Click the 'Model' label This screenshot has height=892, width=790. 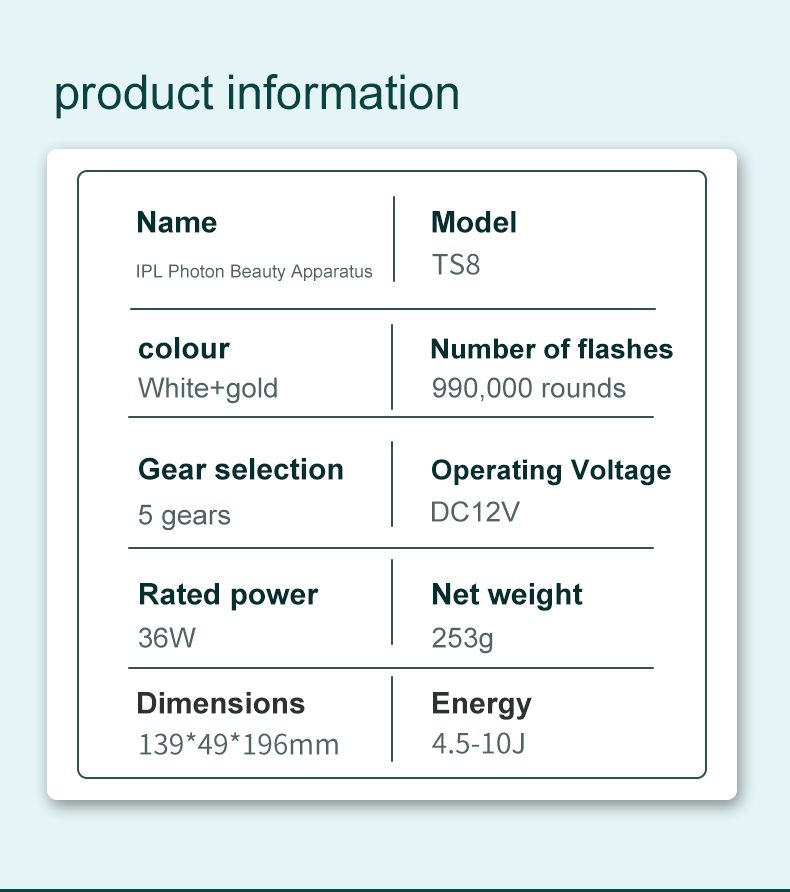point(474,222)
